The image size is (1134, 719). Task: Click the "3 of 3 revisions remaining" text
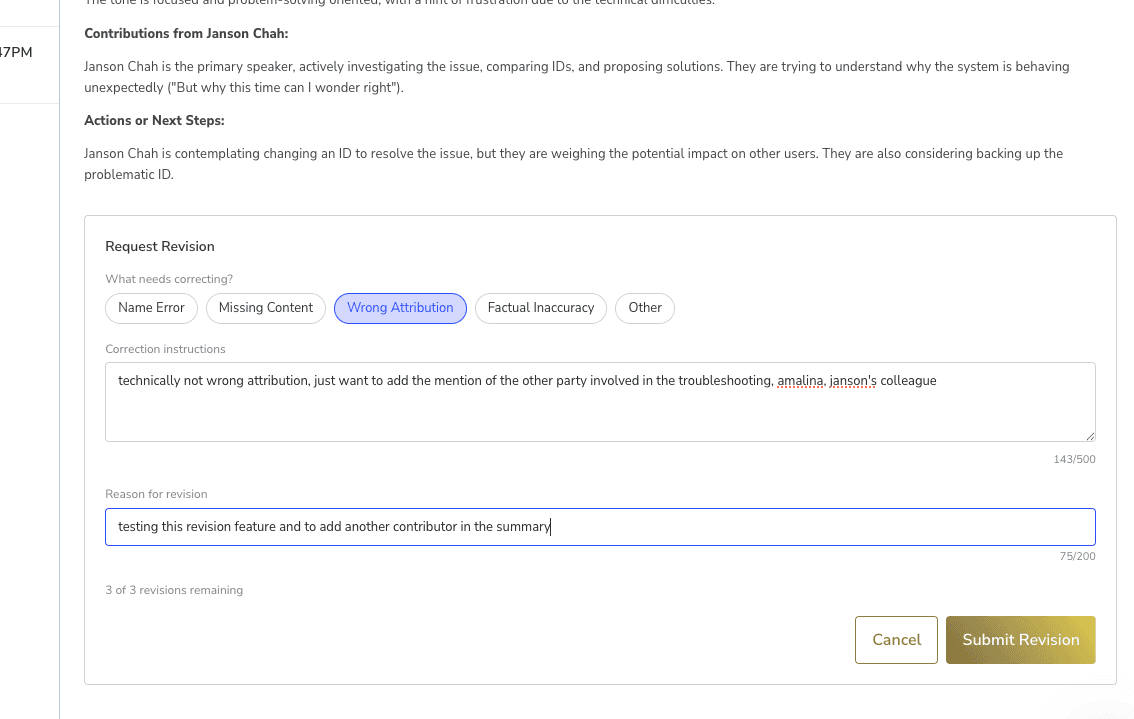pyautogui.click(x=174, y=590)
